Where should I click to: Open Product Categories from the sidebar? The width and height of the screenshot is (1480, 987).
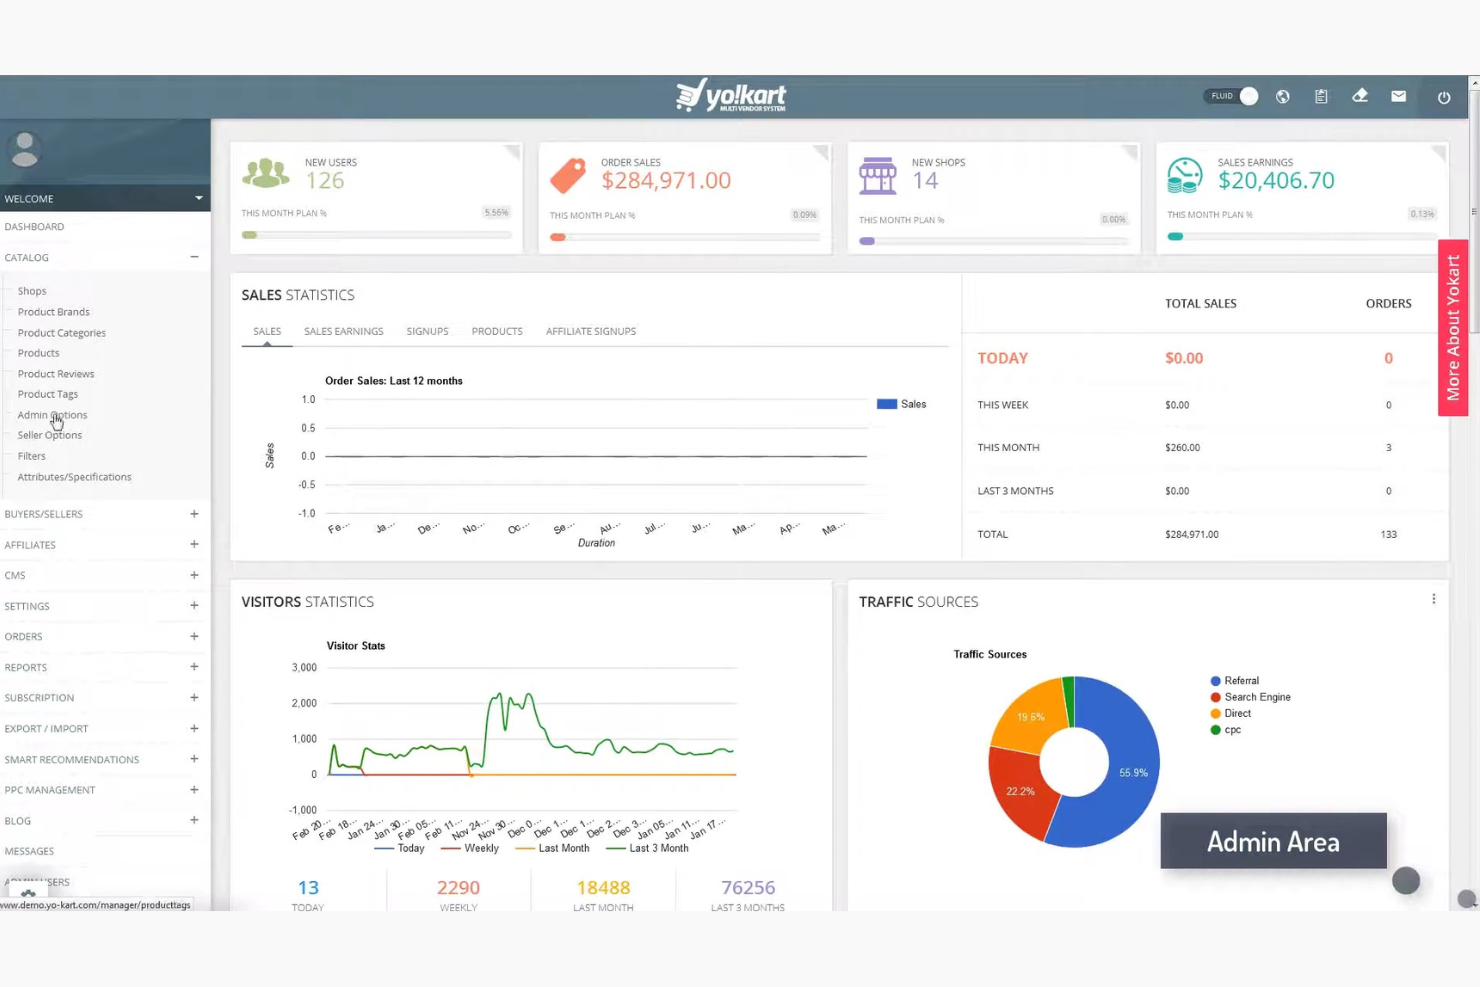[x=60, y=332]
